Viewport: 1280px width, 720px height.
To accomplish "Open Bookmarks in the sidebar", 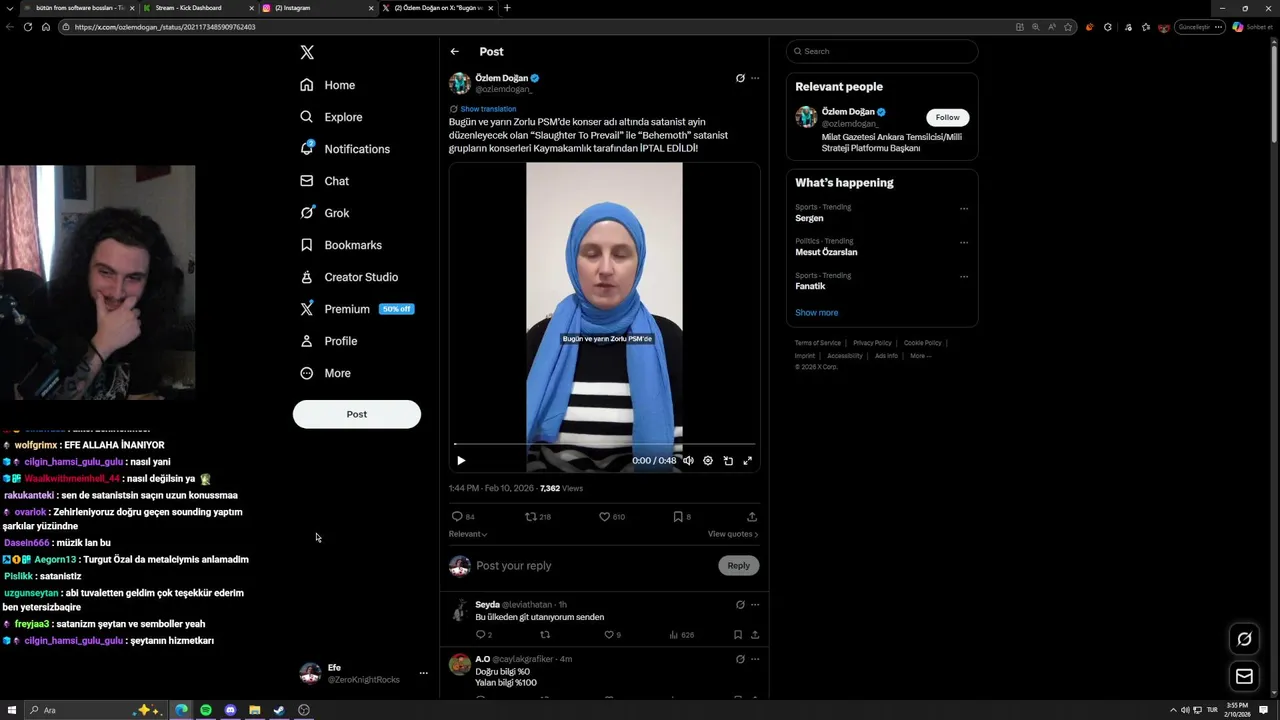I will tap(342, 245).
